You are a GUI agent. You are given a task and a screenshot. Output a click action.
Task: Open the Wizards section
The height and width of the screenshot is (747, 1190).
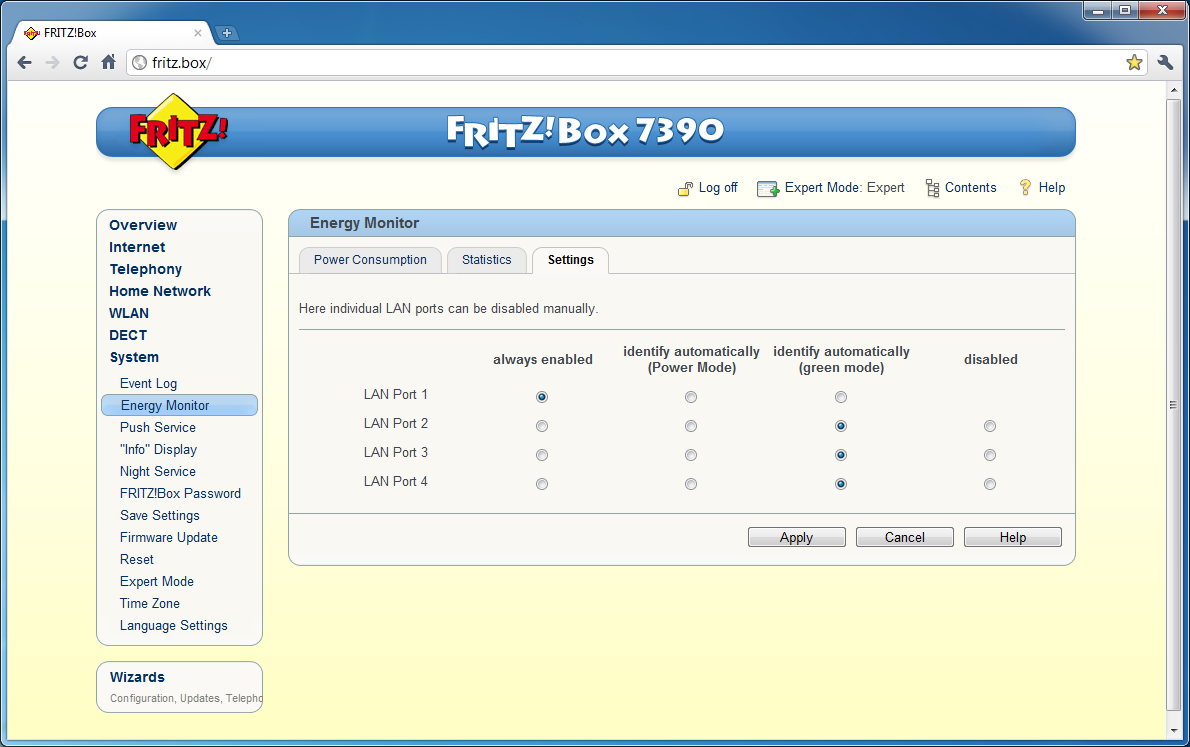point(137,677)
